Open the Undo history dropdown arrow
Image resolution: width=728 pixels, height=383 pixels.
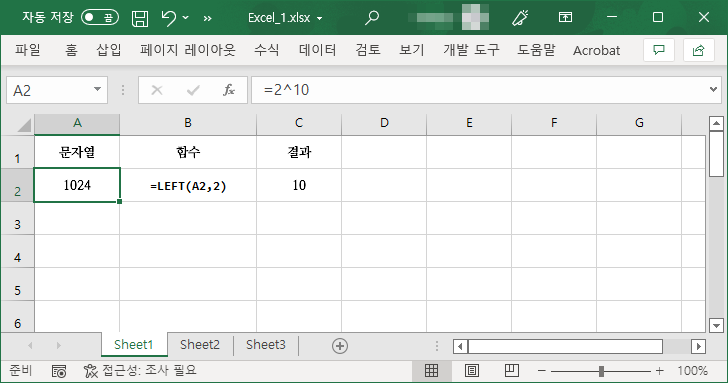[186, 18]
